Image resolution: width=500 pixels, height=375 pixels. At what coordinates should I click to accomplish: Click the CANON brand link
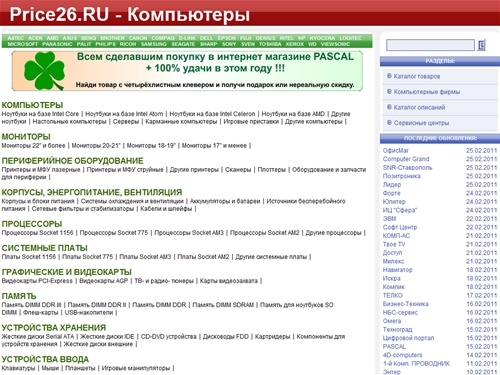(x=138, y=38)
